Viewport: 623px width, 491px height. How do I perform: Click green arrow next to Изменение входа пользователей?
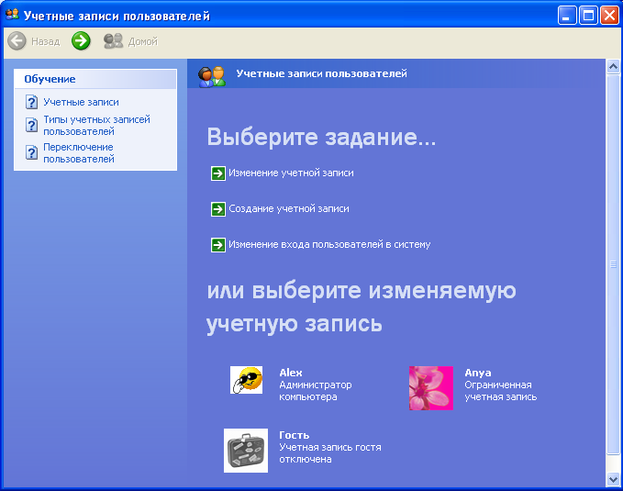pos(218,245)
